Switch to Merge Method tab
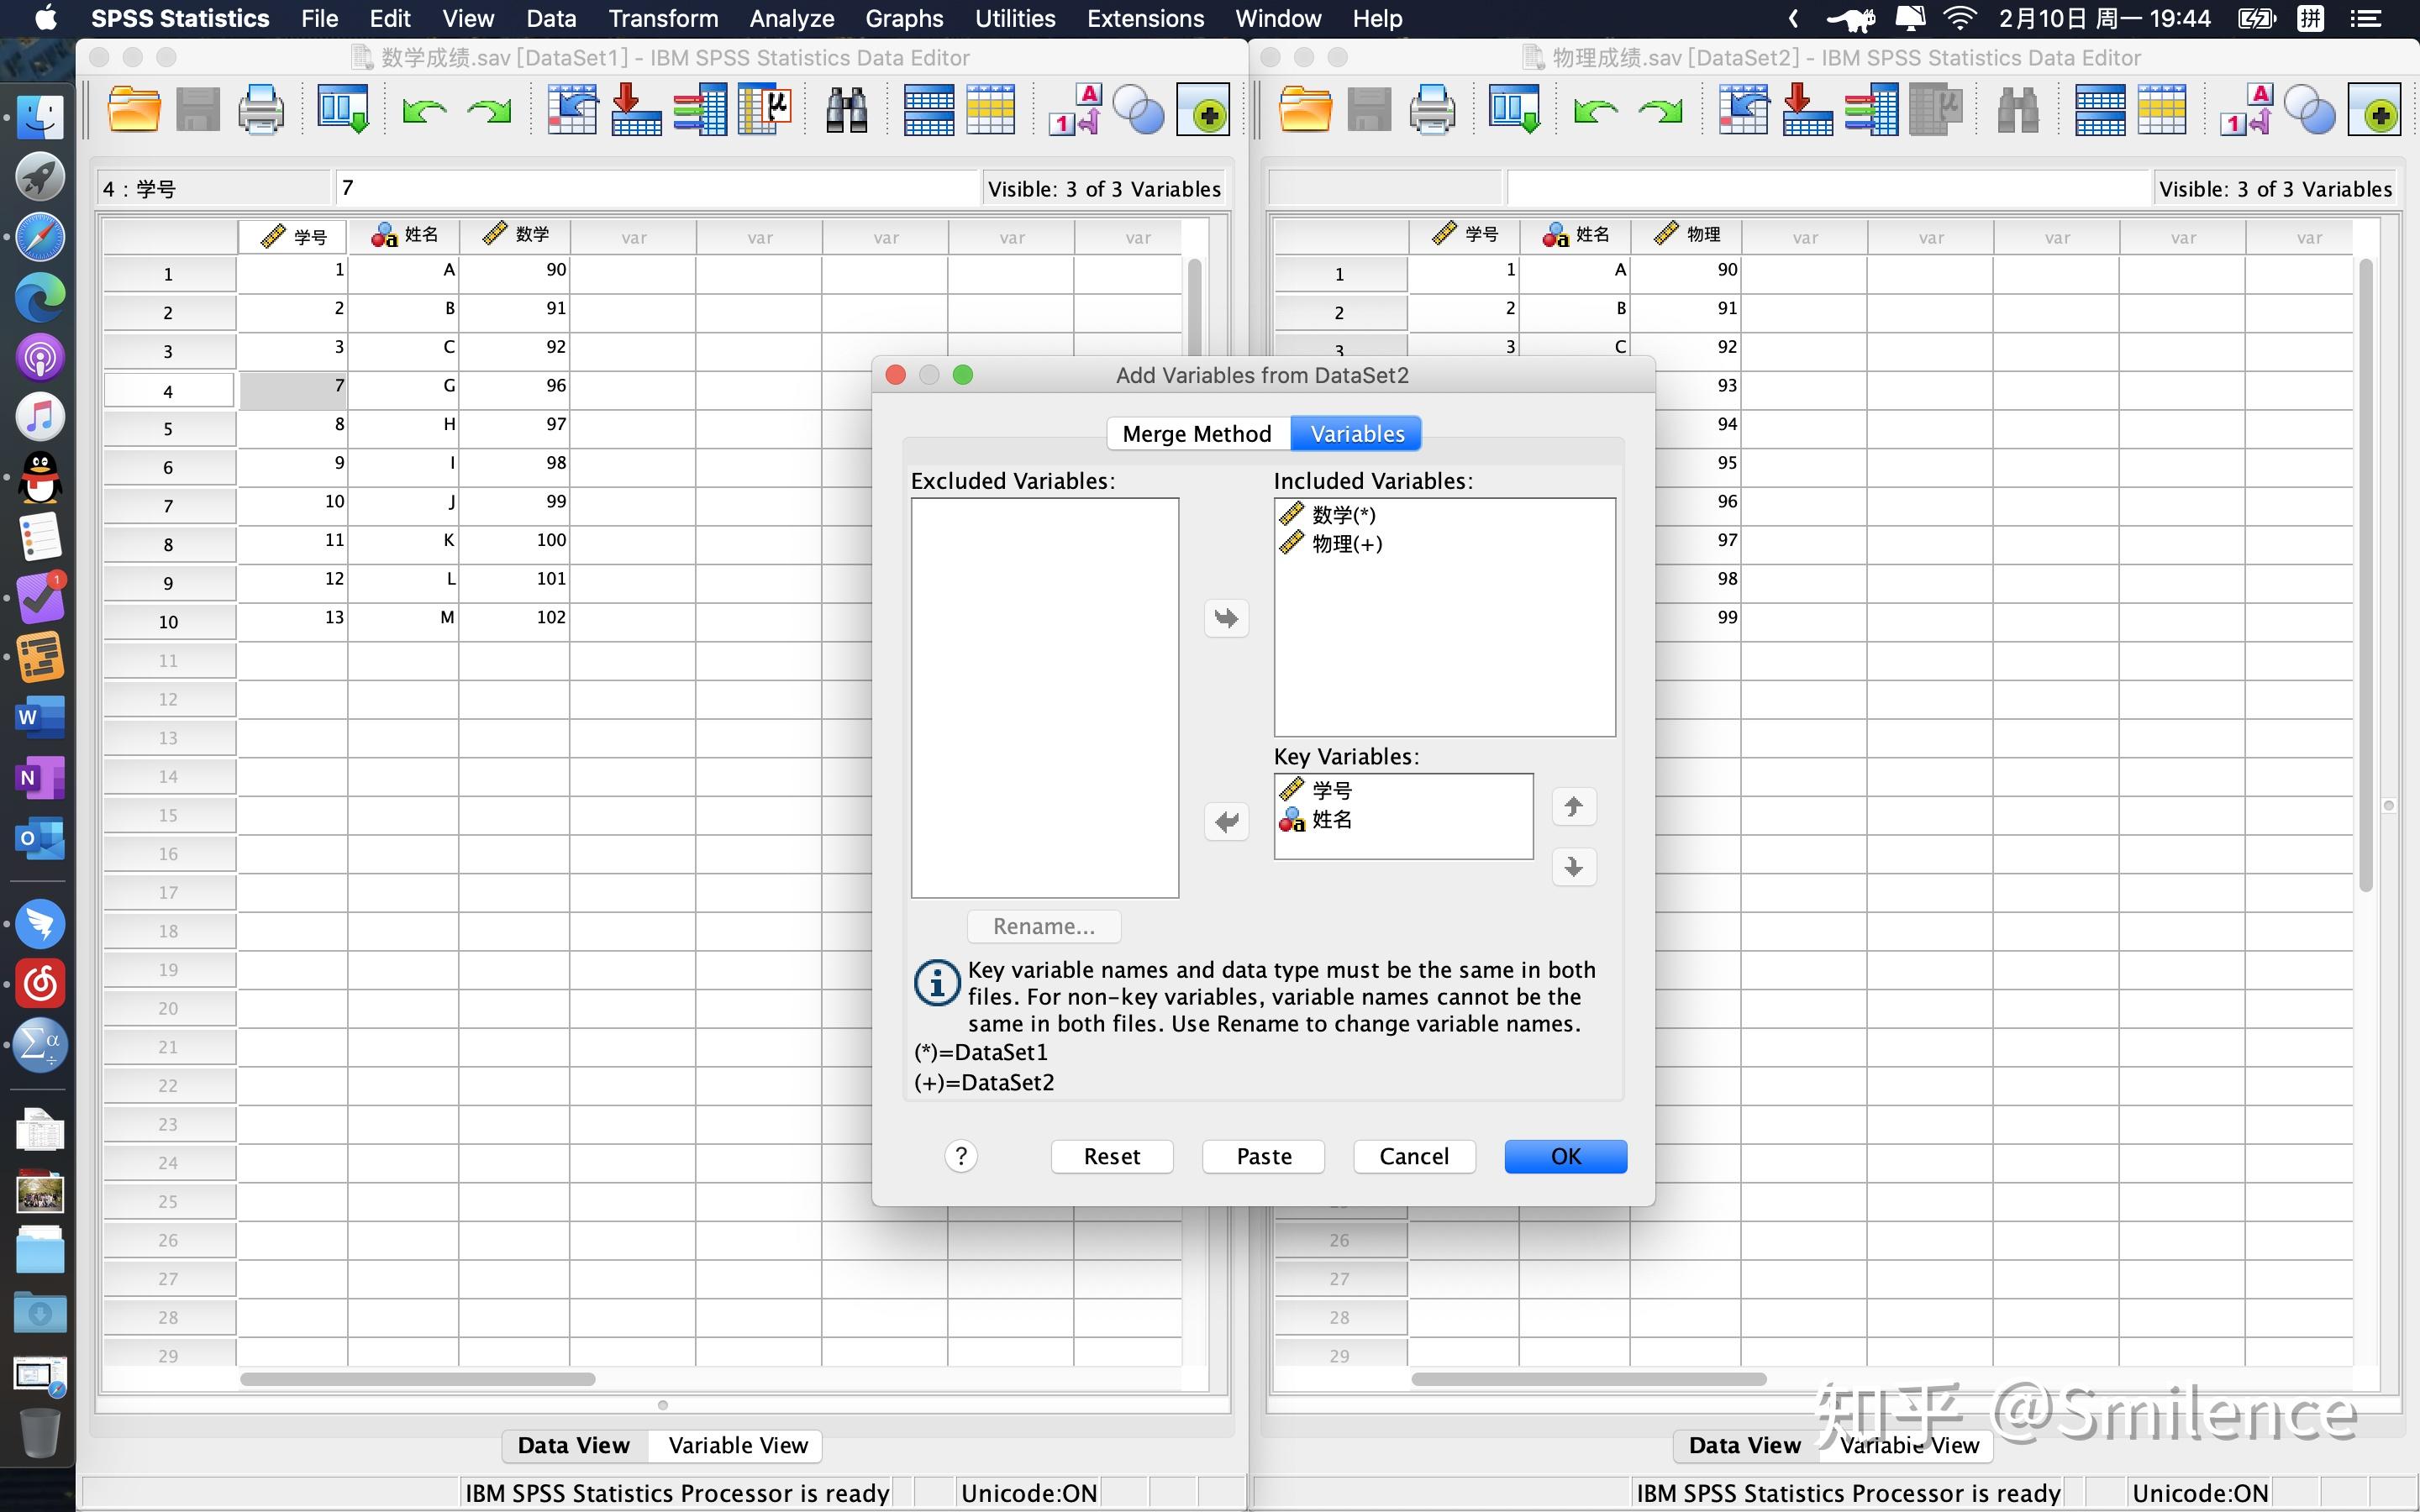2420x1512 pixels. [x=1196, y=434]
